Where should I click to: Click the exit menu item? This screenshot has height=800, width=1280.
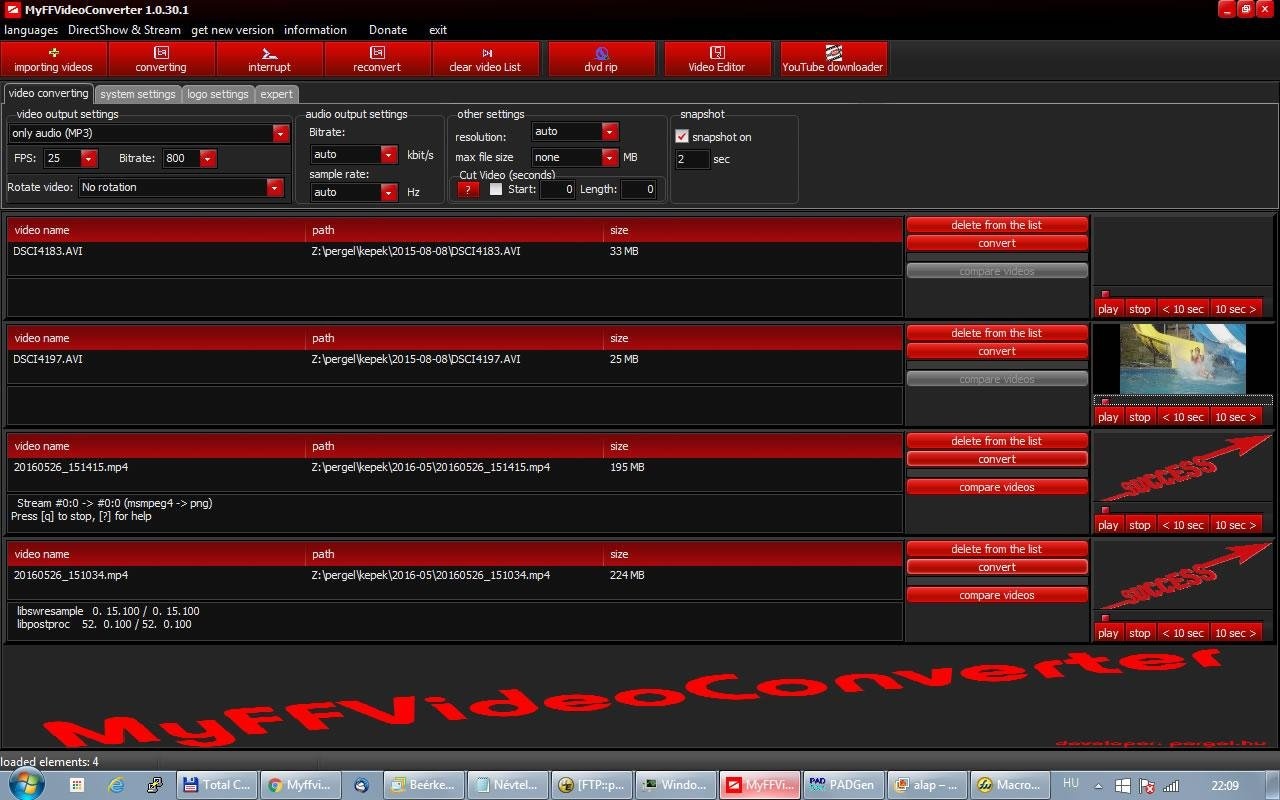(x=438, y=30)
